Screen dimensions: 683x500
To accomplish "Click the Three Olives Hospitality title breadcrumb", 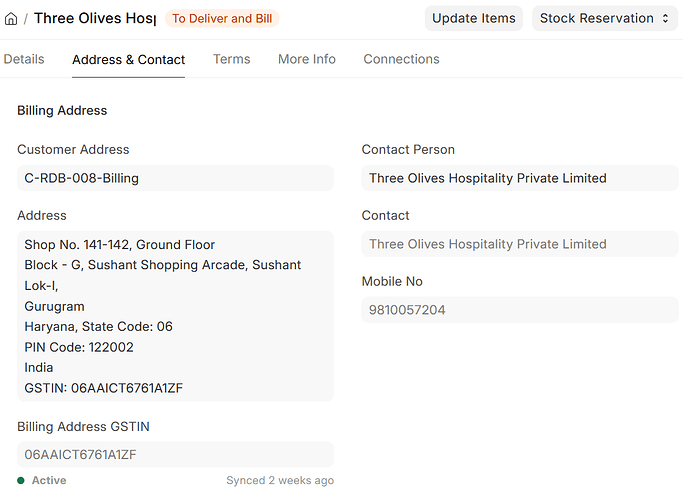I will pos(94,18).
